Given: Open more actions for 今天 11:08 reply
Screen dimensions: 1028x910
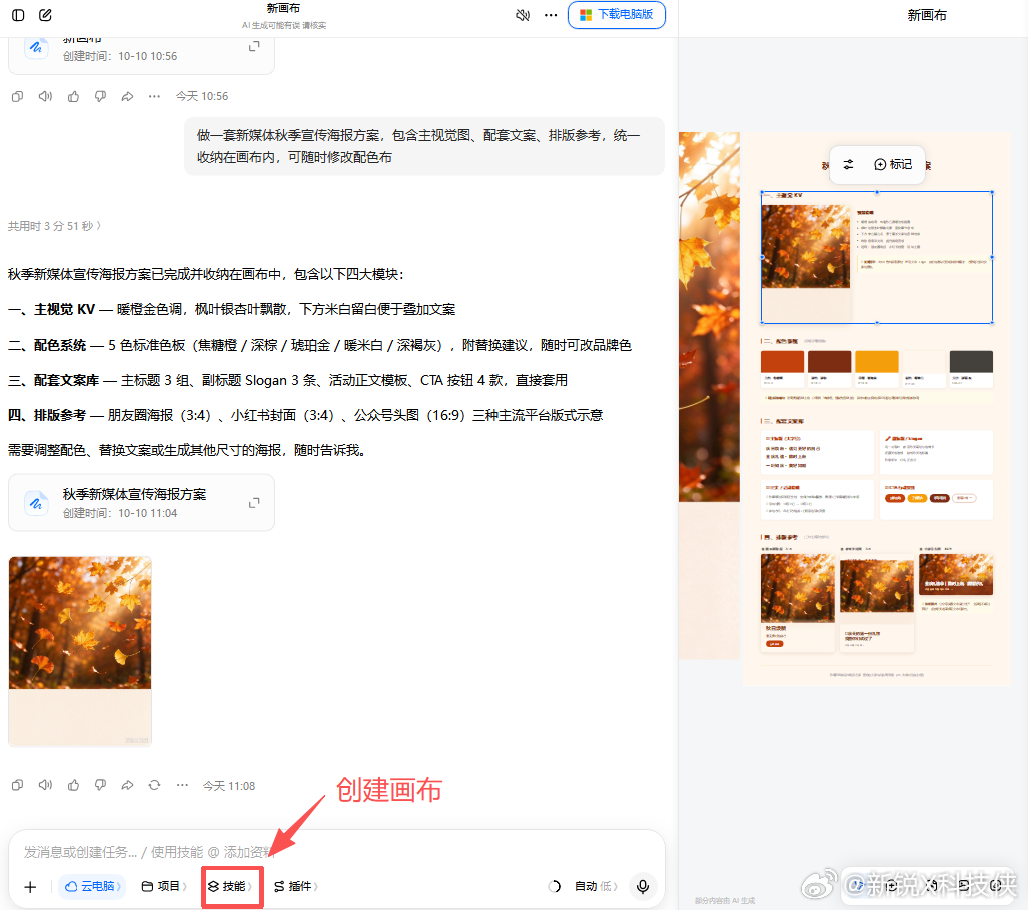Looking at the screenshot, I should coord(182,785).
